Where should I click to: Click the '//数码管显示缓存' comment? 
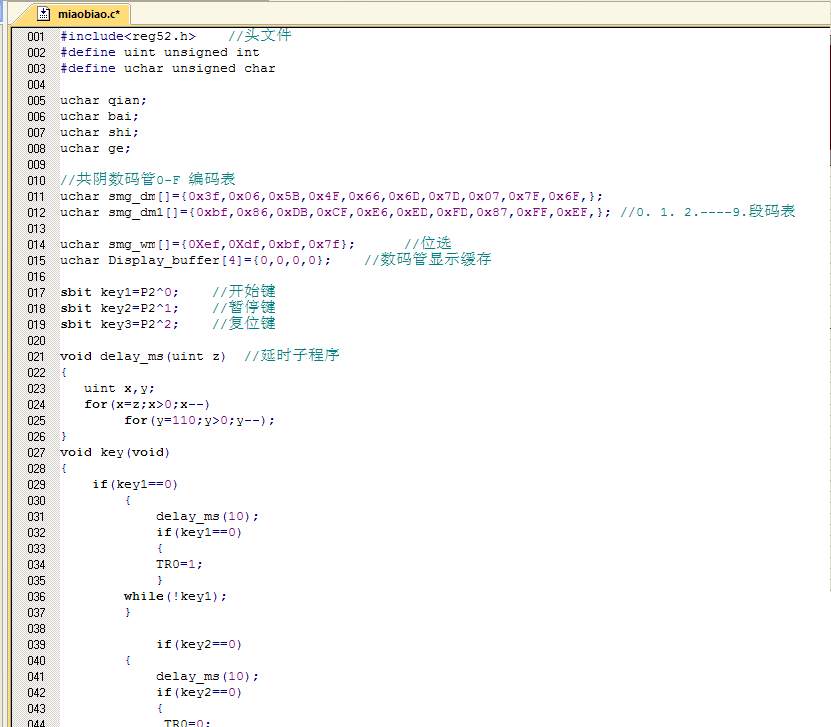click(x=428, y=259)
